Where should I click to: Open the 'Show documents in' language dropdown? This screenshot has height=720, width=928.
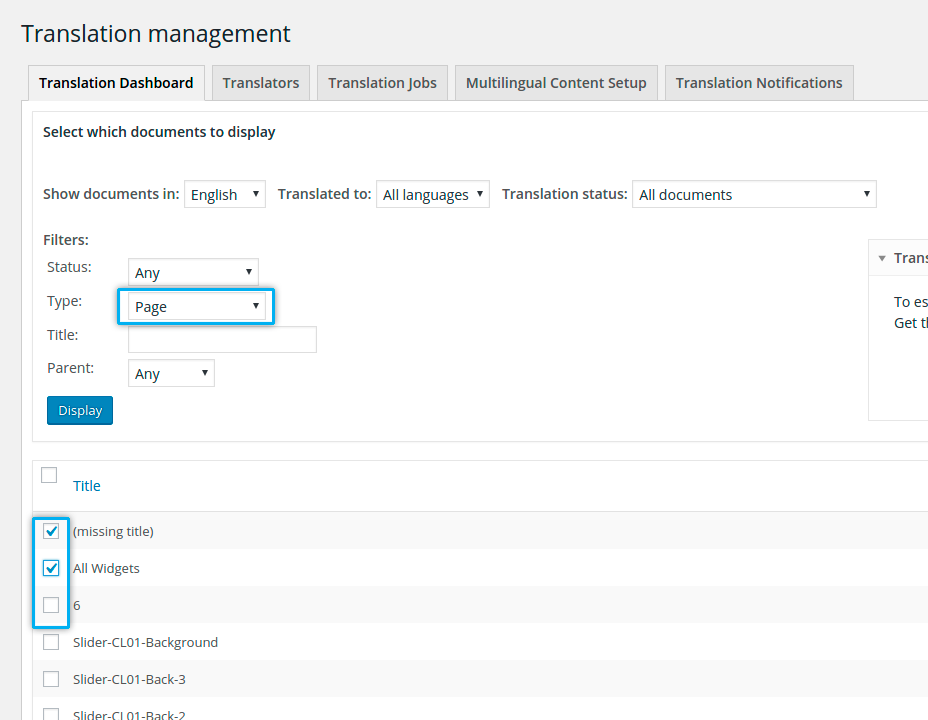225,194
